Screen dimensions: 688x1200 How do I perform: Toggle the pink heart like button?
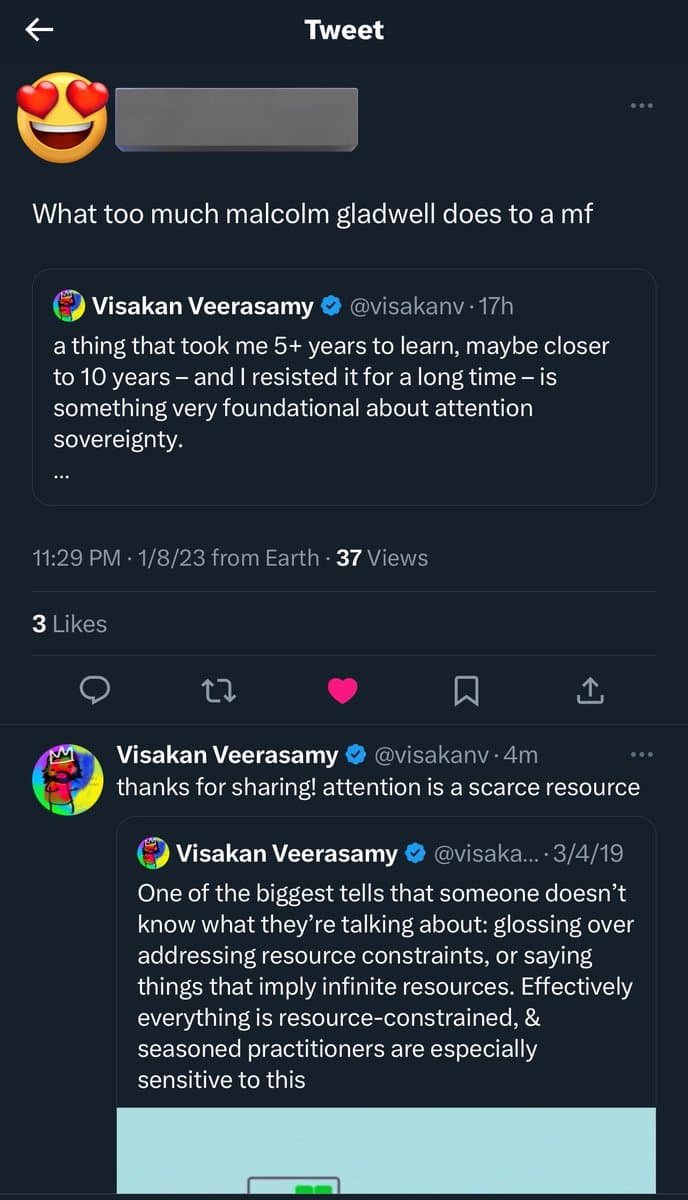[x=343, y=689]
